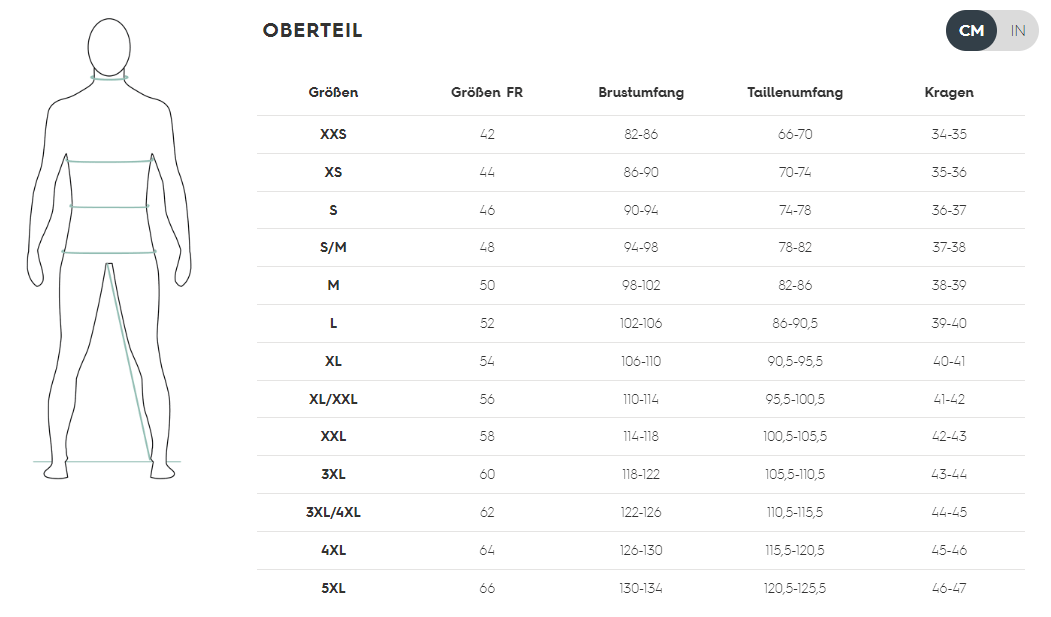Click the 98-102 chest value for M
This screenshot has height=617, width=1051.
(x=641, y=286)
